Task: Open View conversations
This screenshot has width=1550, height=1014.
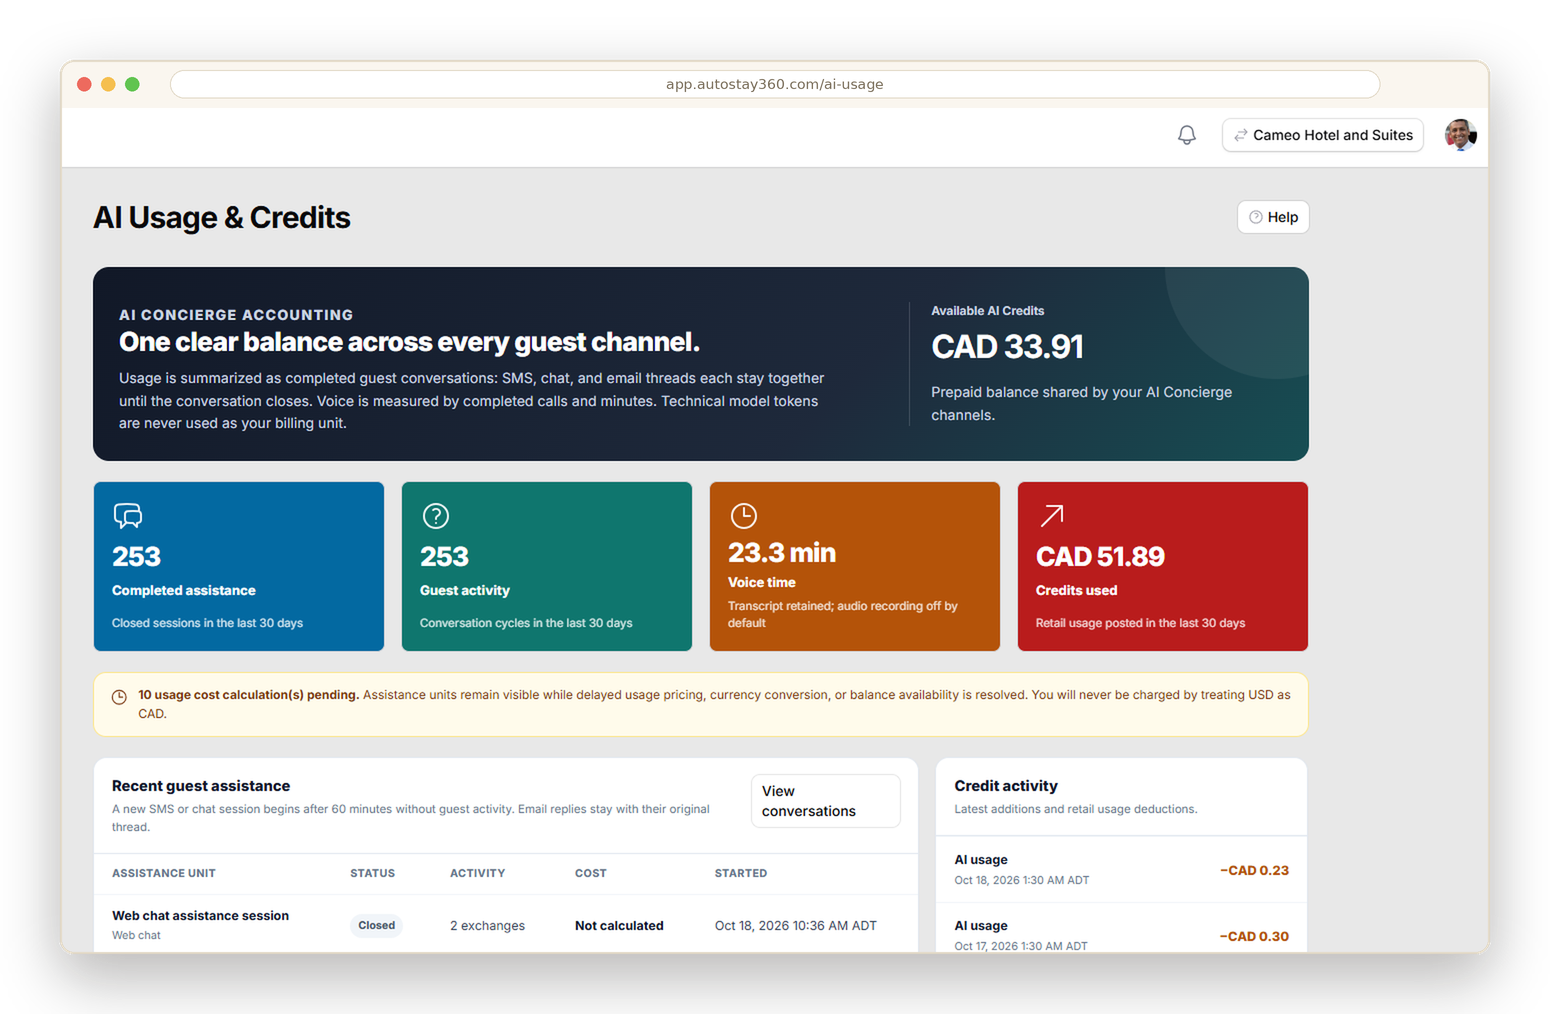Action: pyautogui.click(x=825, y=801)
